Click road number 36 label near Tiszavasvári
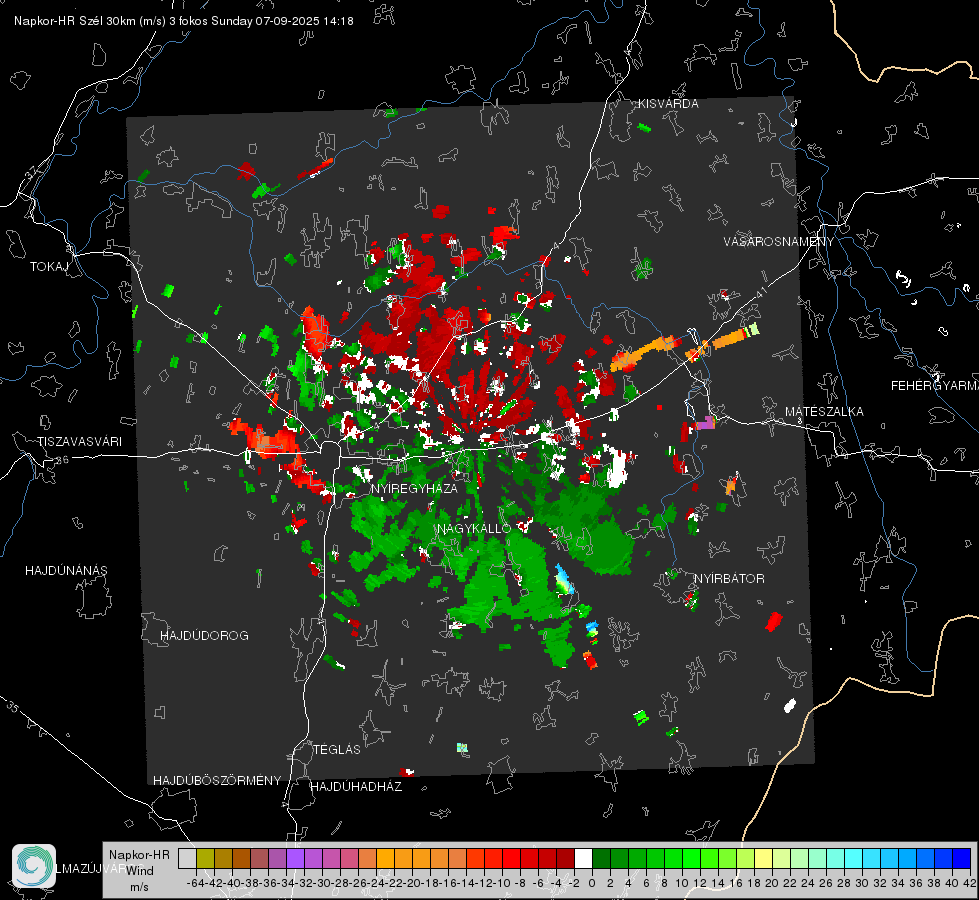Viewport: 979px width, 900px height. point(62,460)
